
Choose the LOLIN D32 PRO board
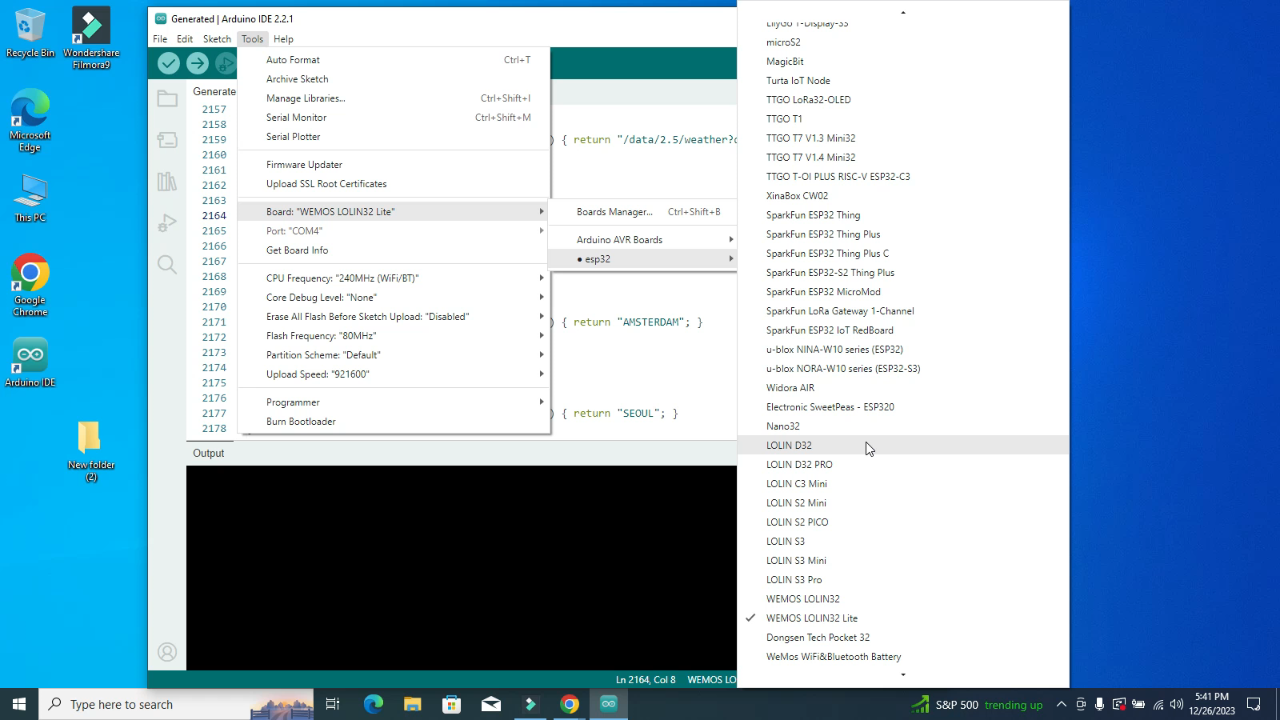(903, 464)
